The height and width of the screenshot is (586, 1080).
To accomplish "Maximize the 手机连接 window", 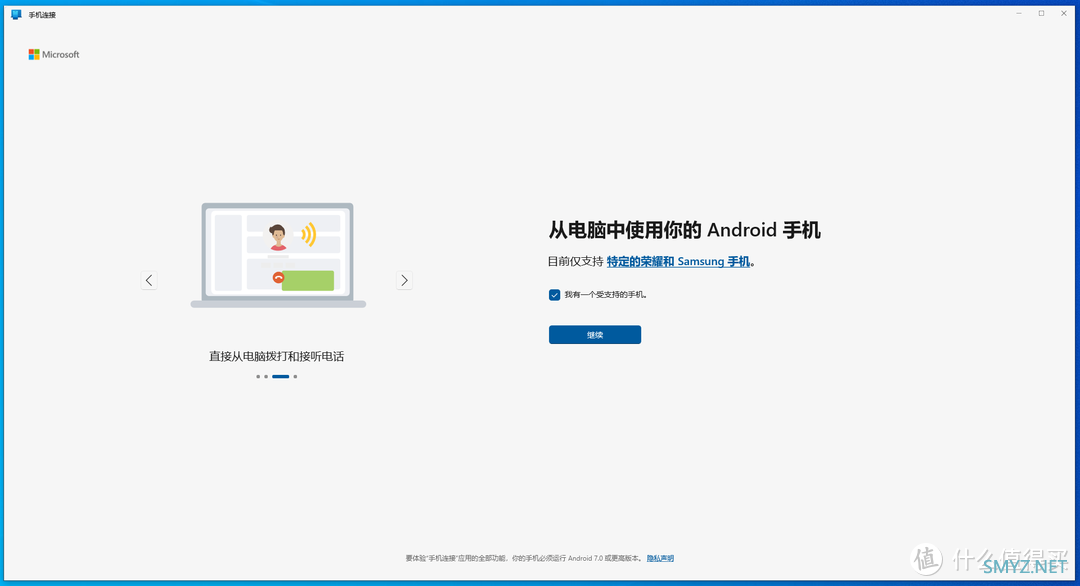I will click(x=1041, y=14).
